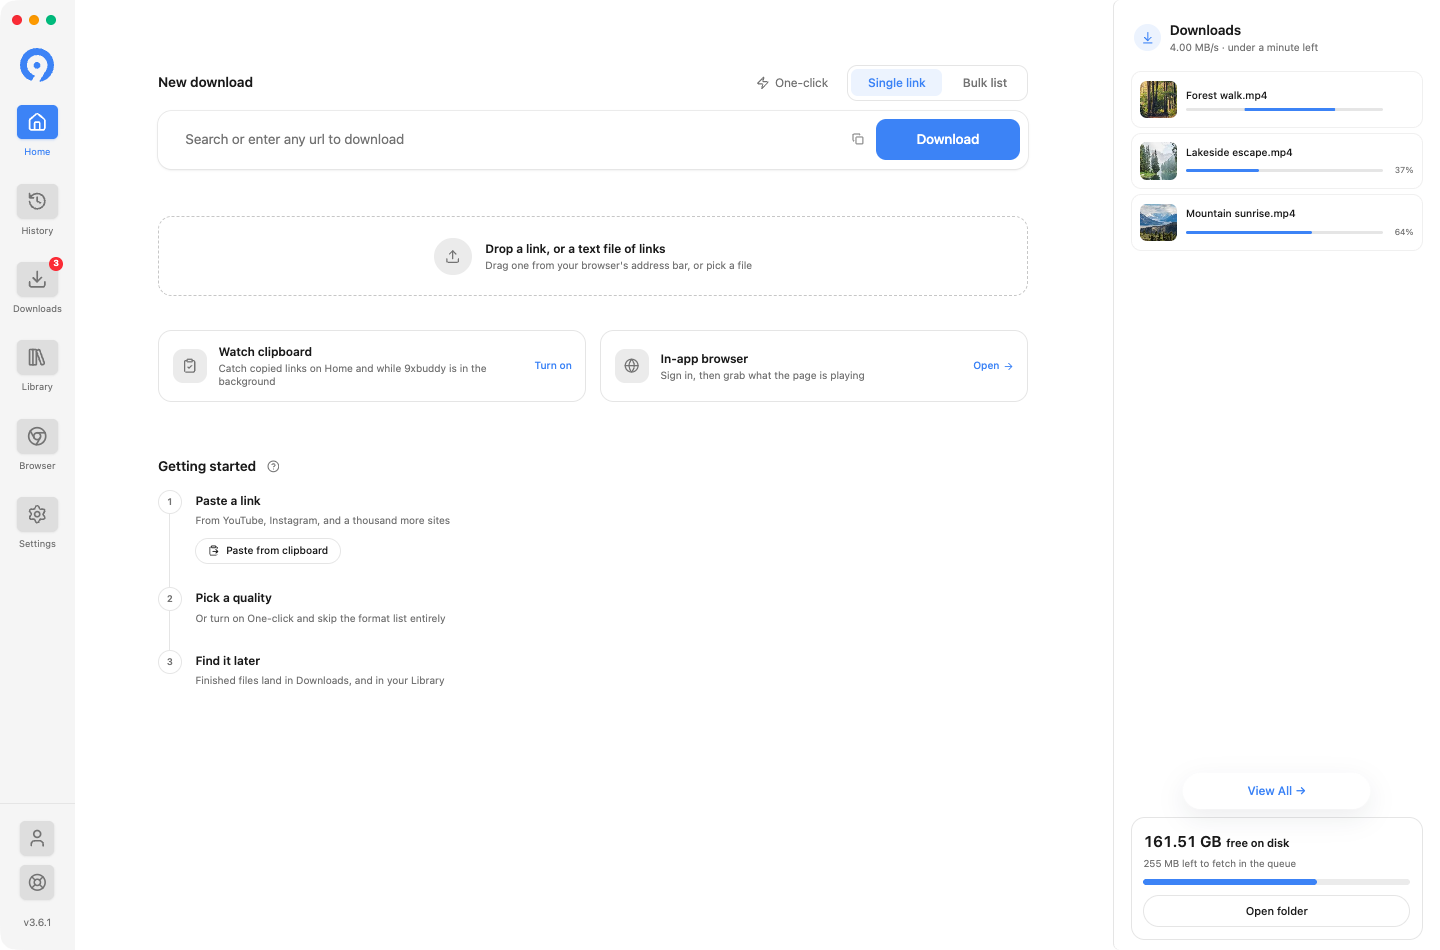1440x950 pixels.
Task: Click View All downloads link
Action: pos(1276,791)
